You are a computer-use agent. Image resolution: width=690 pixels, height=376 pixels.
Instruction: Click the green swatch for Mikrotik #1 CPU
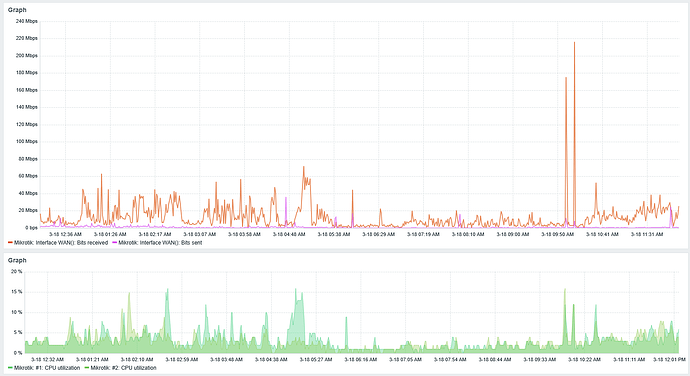10,368
